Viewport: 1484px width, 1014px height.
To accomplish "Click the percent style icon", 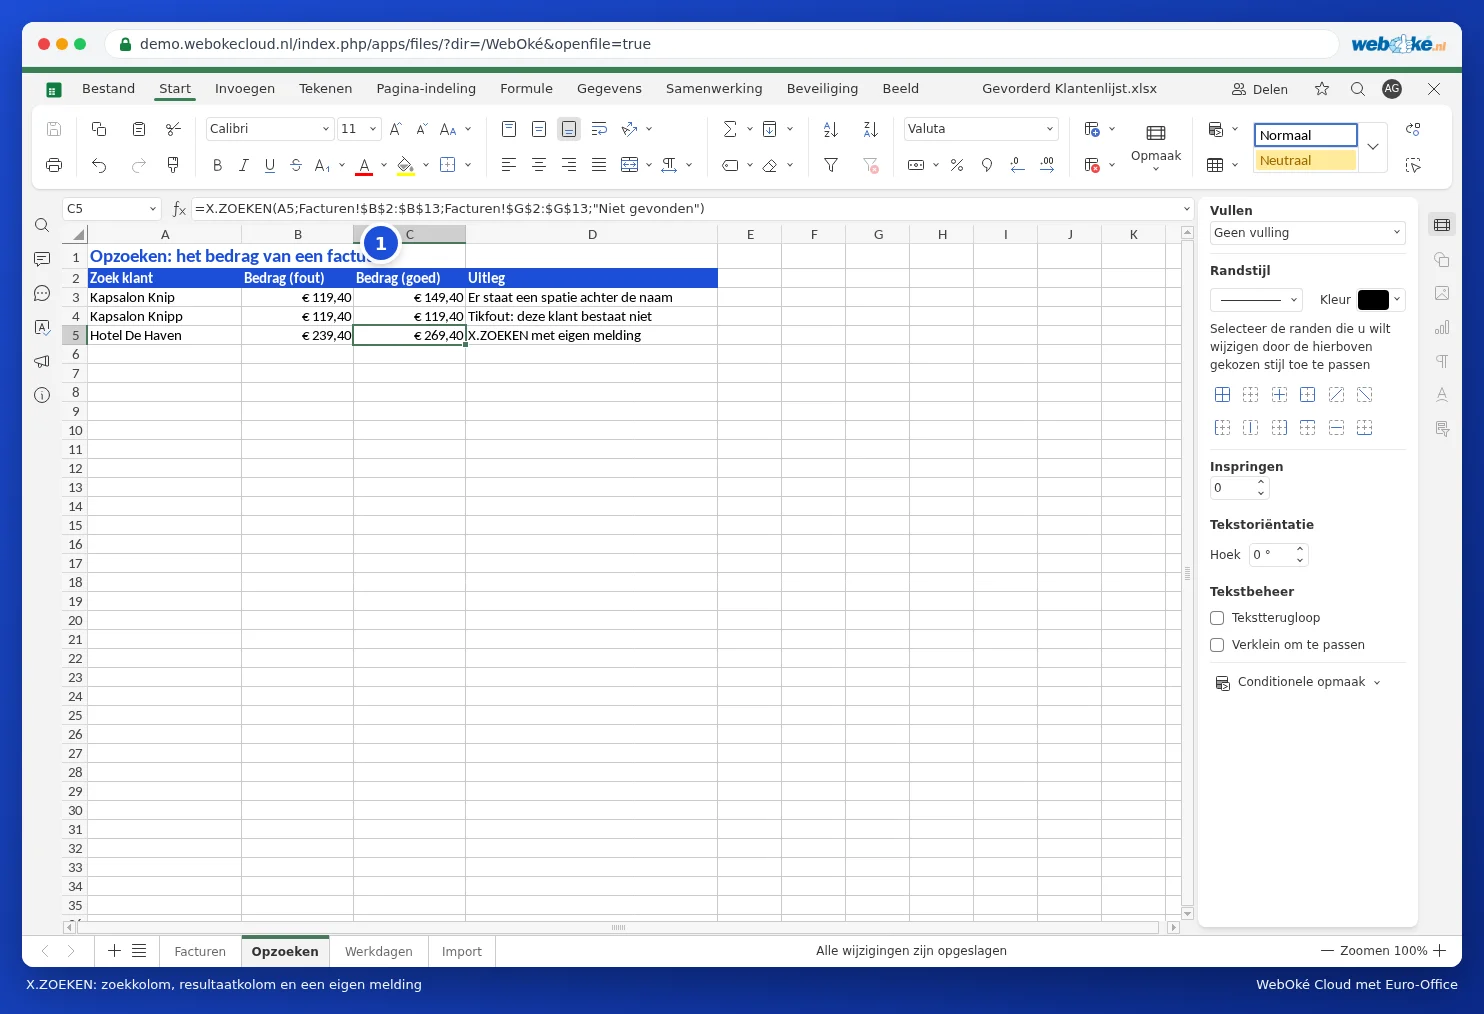I will click(957, 165).
